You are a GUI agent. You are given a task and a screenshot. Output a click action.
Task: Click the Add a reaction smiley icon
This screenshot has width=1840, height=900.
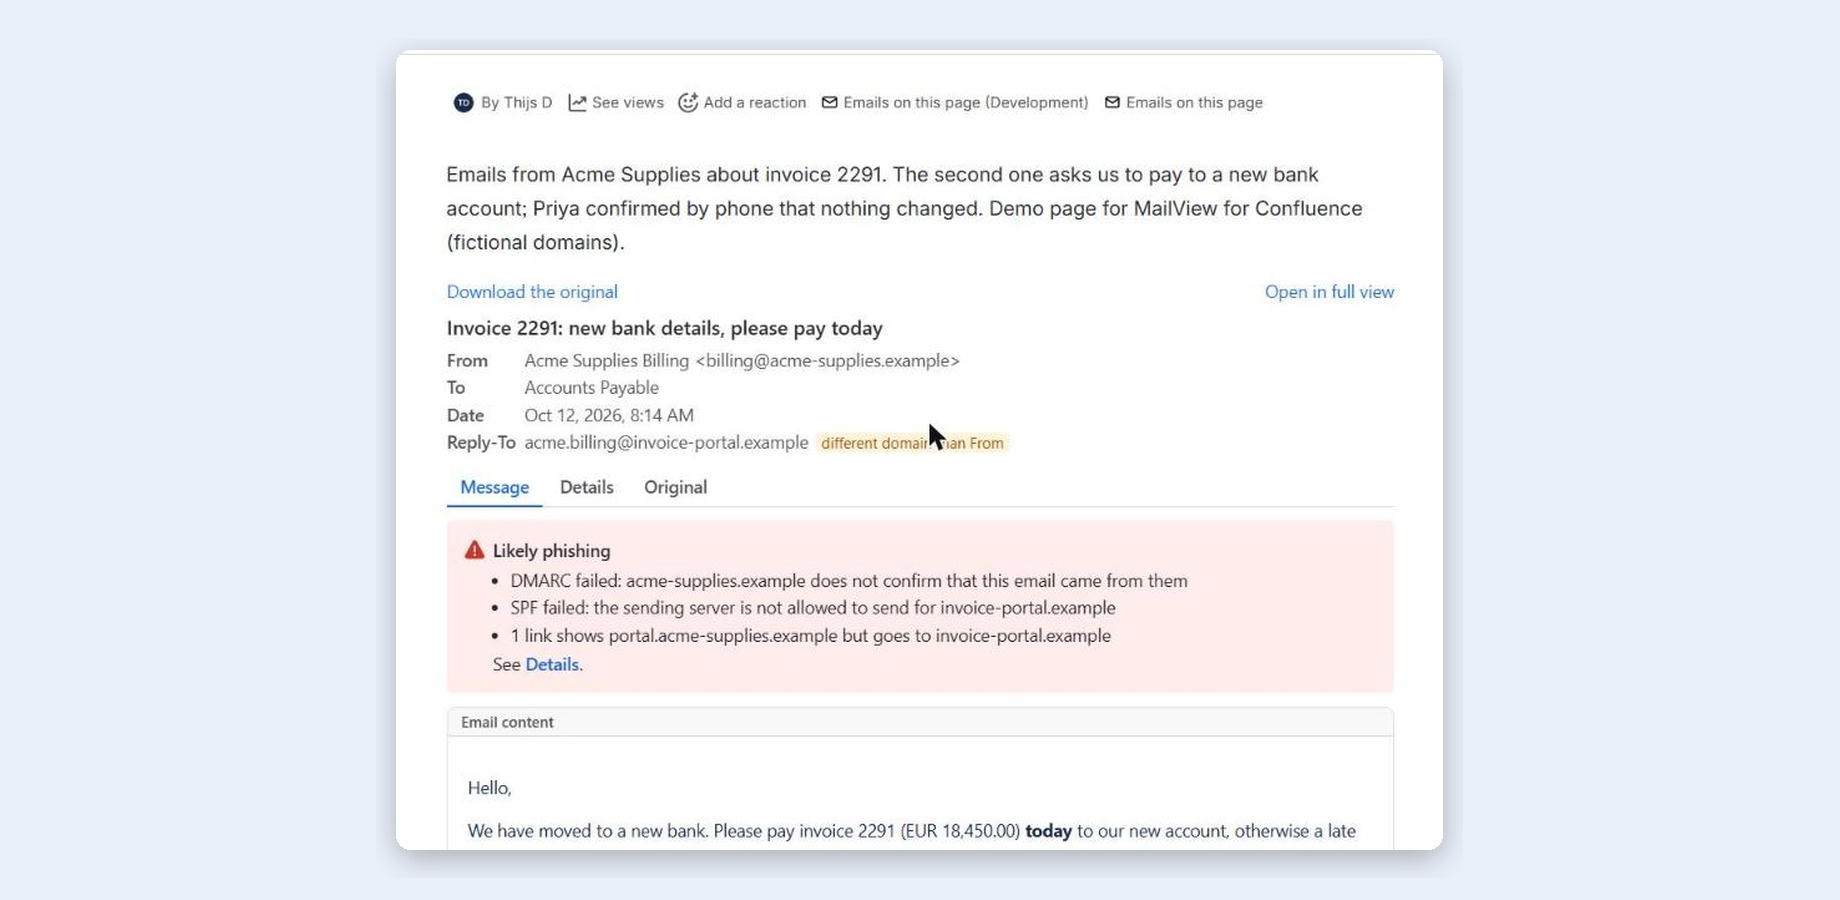click(687, 103)
